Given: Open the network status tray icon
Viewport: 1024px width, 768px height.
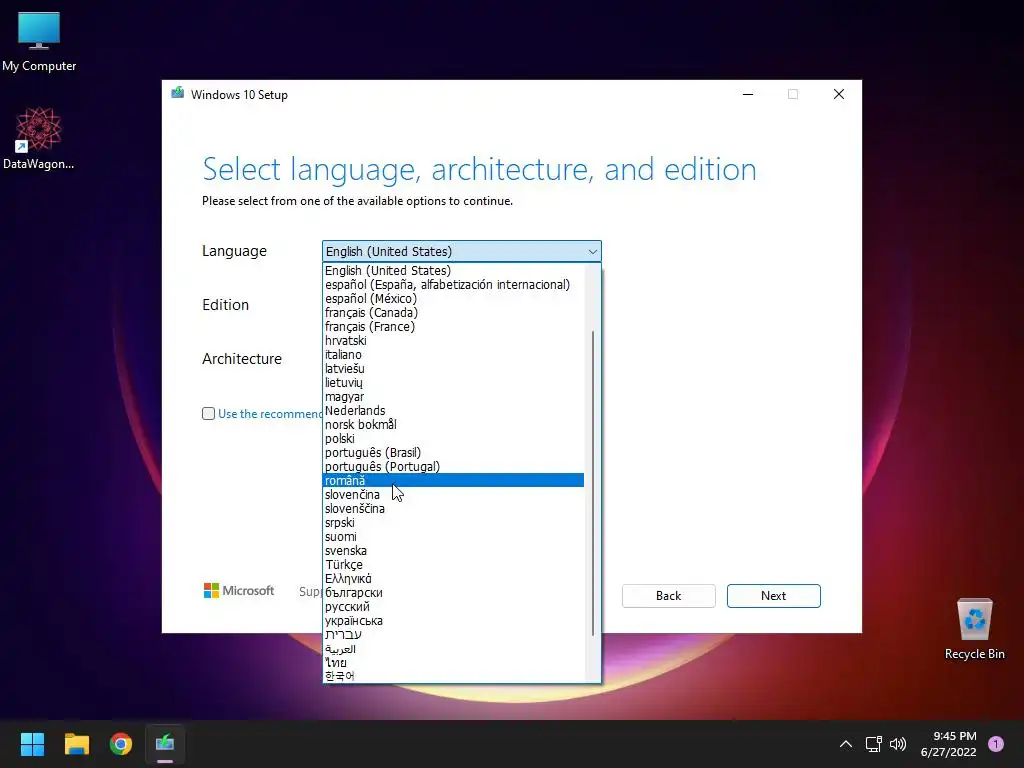Looking at the screenshot, I should (x=873, y=744).
